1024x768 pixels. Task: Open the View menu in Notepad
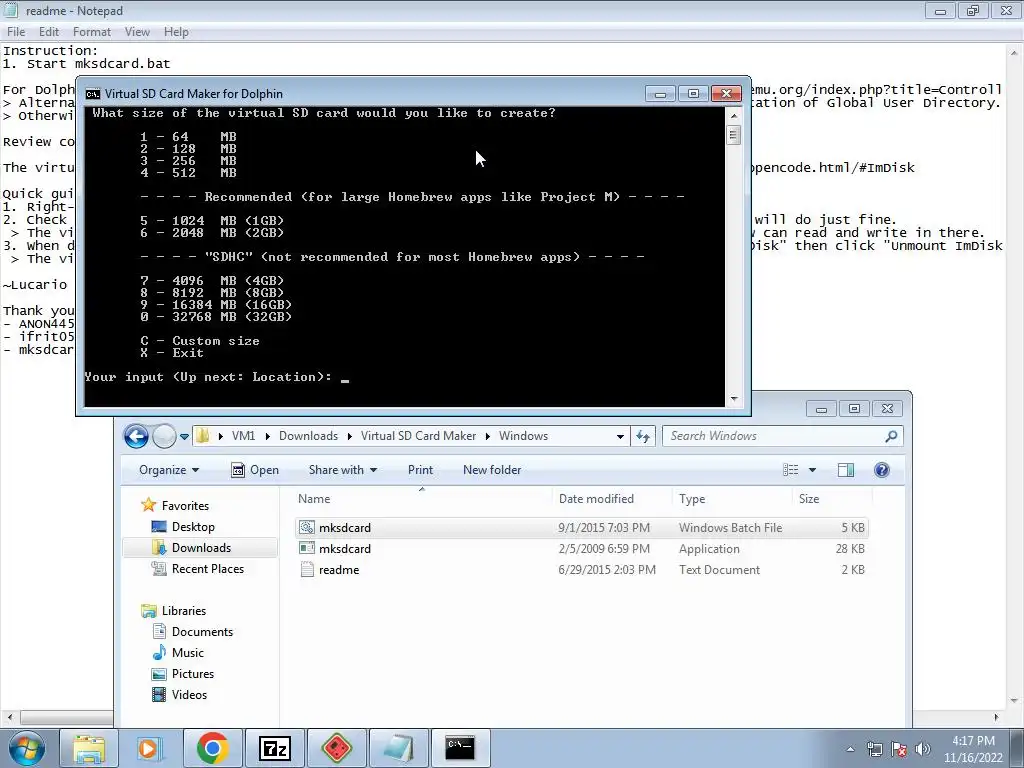coord(137,31)
